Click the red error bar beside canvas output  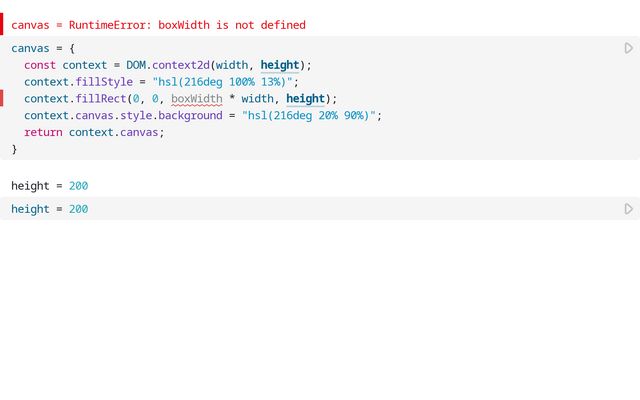(x=2, y=24)
